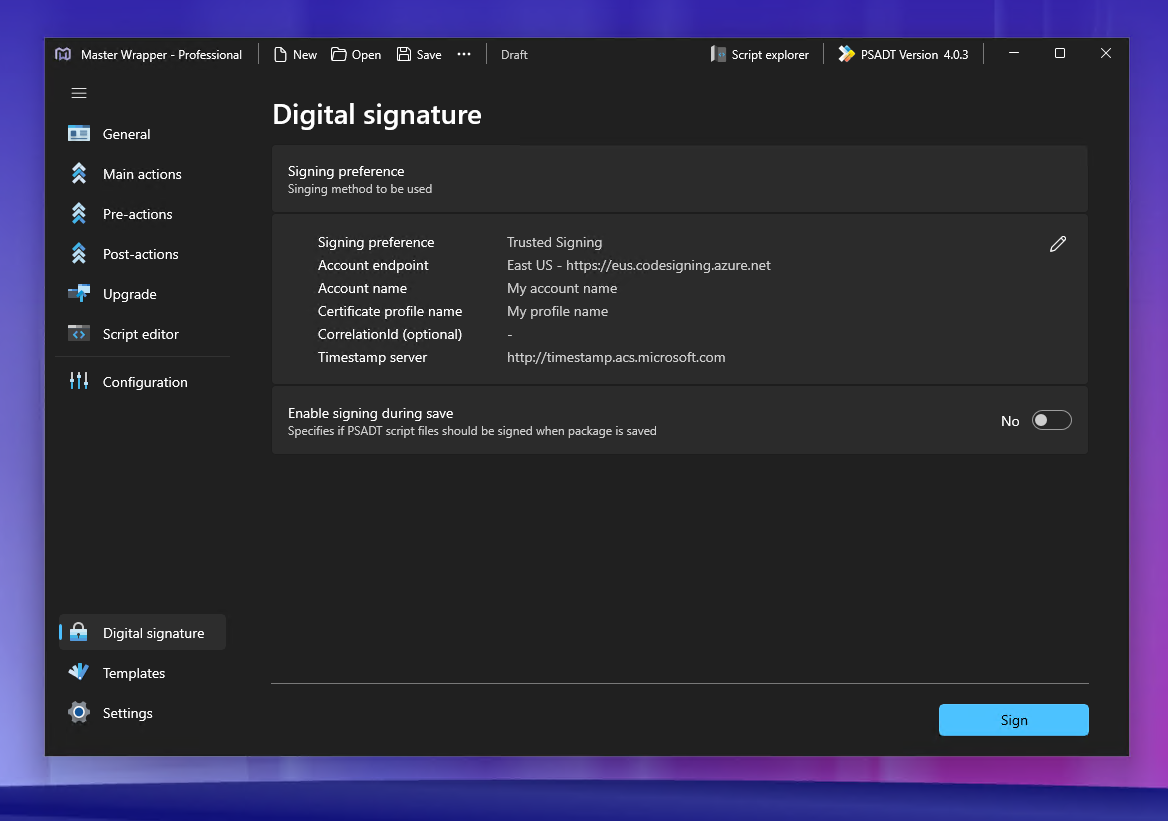
Task: Click the Timestamp server label
Action: point(372,358)
